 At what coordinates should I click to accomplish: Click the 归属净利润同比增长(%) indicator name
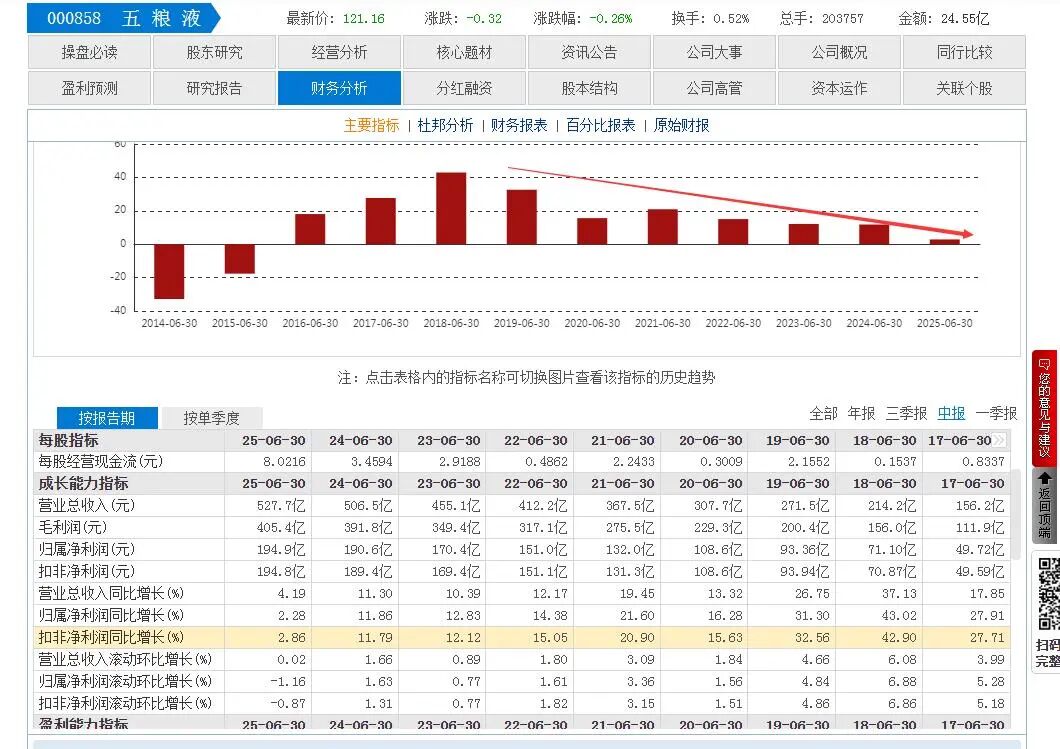111,615
